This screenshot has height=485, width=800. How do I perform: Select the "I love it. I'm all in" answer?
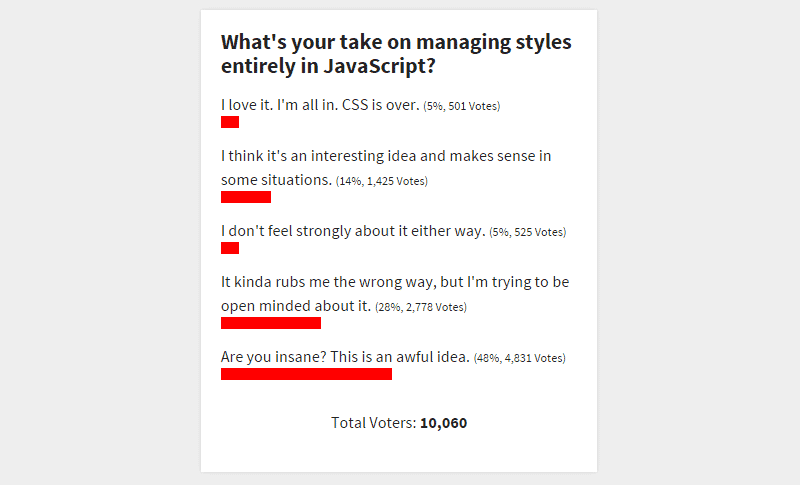pos(320,105)
